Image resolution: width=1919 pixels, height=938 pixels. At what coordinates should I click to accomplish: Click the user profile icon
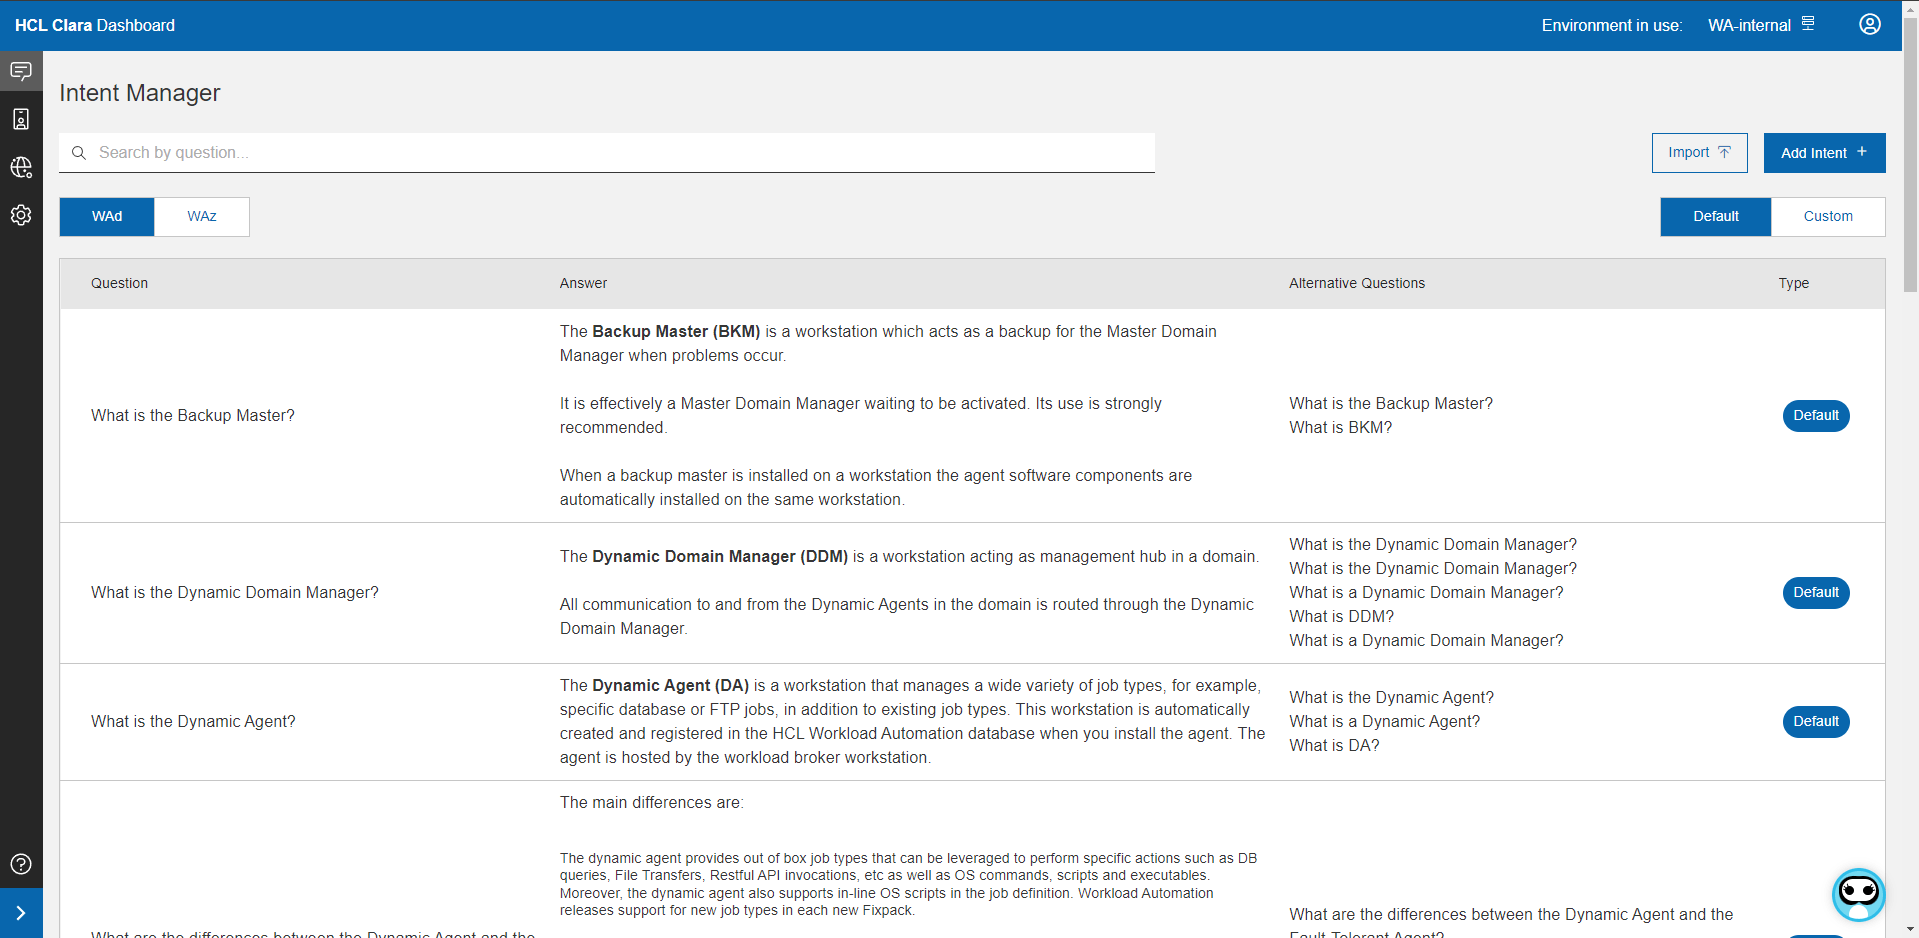coord(1869,25)
